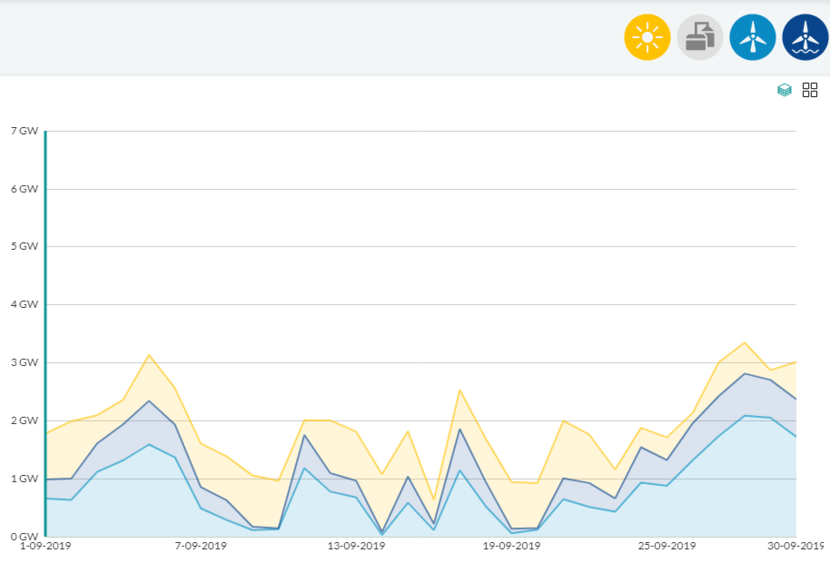Switch to stacked layers chart view
Image resolution: width=830 pixels, height=573 pixels.
click(784, 90)
